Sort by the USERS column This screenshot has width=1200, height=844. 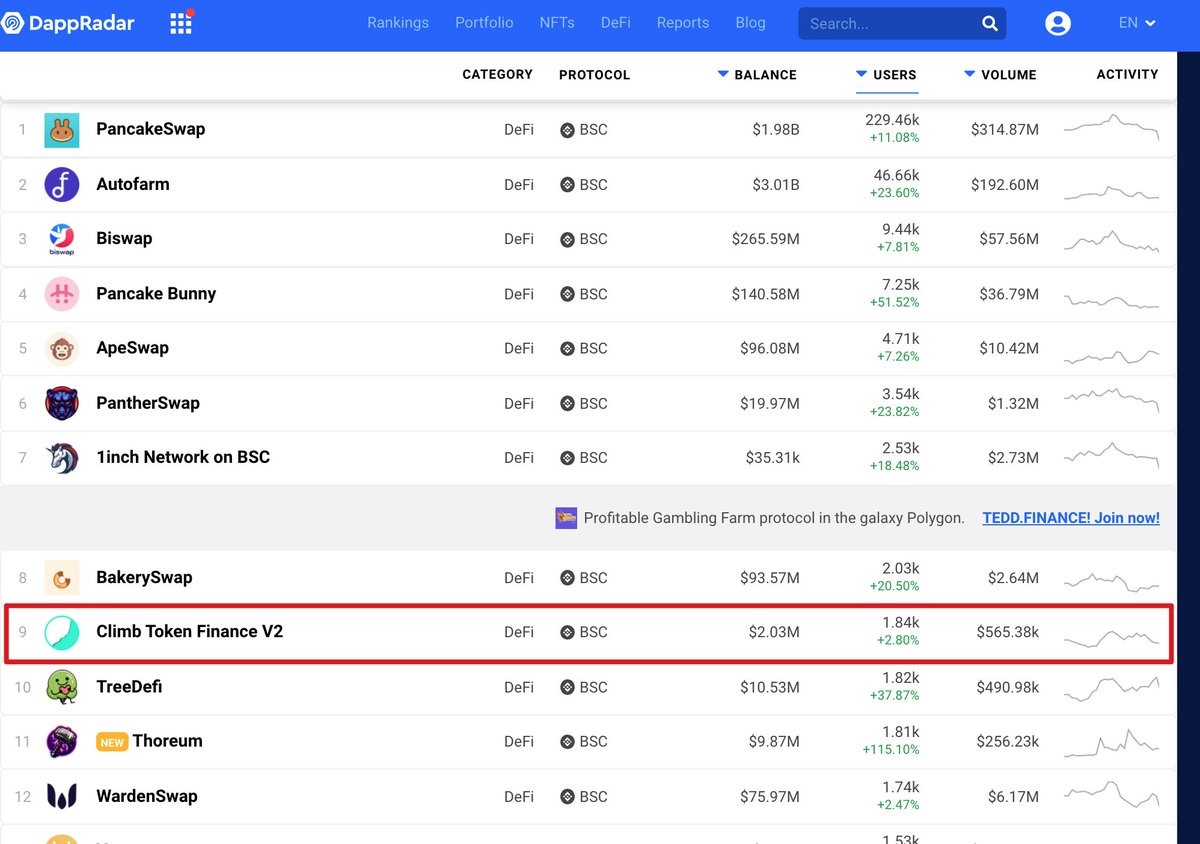pyautogui.click(x=886, y=75)
